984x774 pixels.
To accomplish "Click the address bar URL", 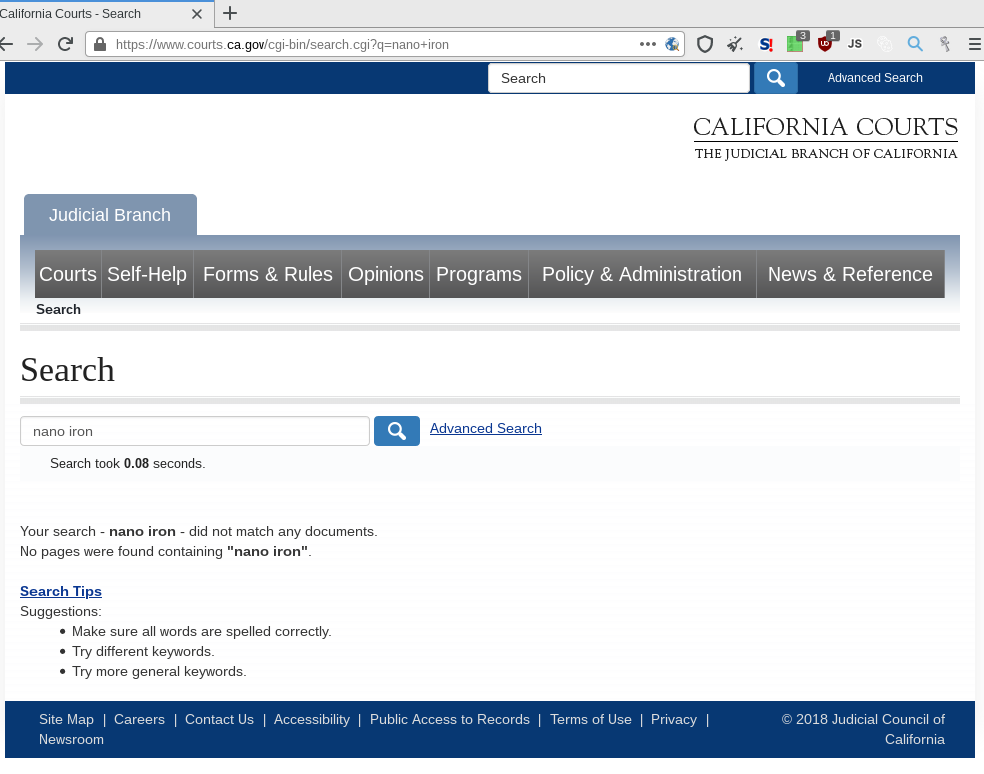I will [282, 45].
